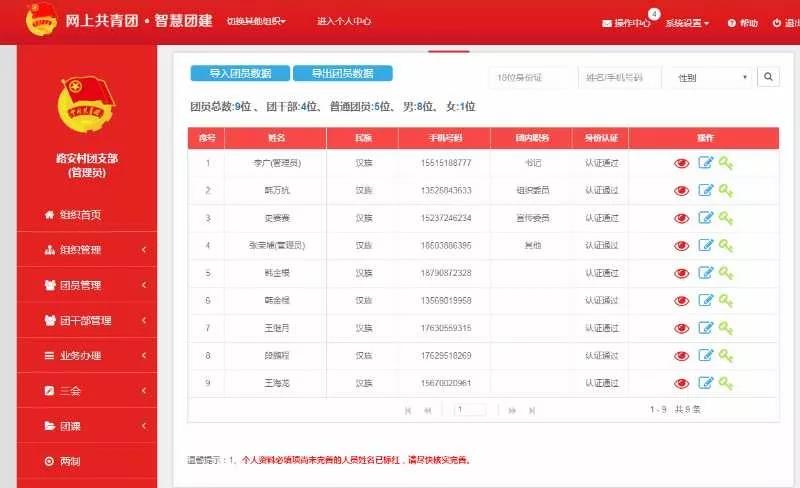Edit row 5 member record
800x488 pixels.
tap(706, 273)
